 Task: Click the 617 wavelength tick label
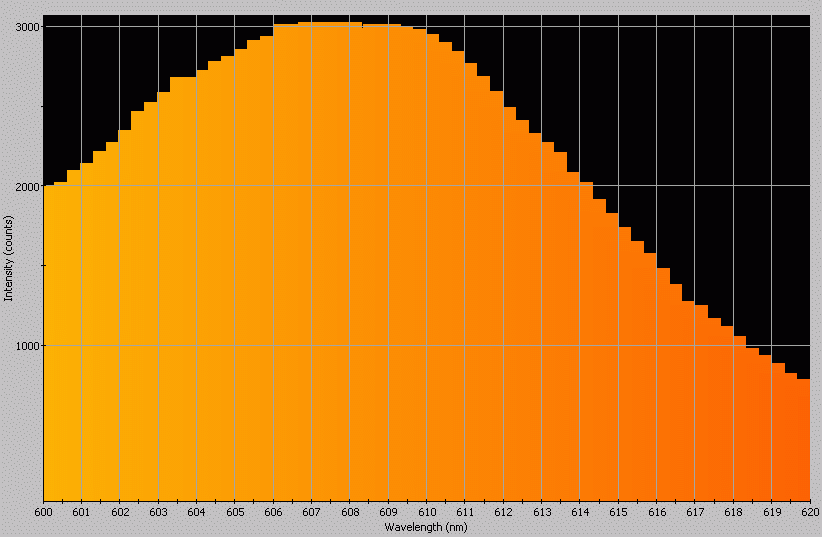(x=695, y=512)
